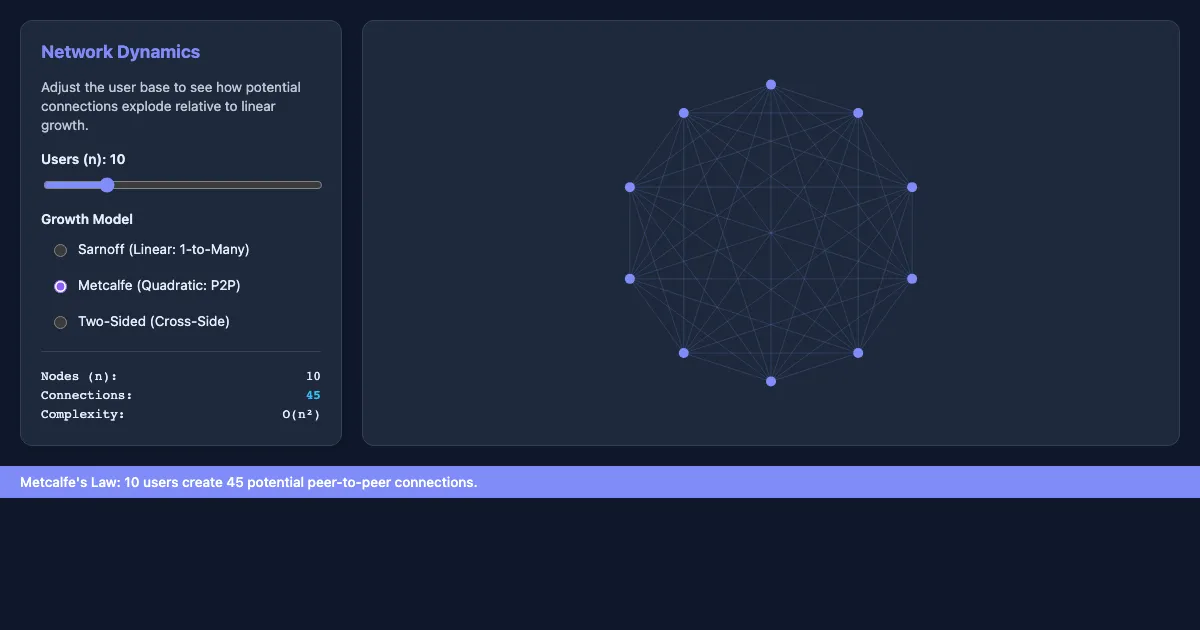Click the 'Nodes (n):' stat row label
The image size is (1200, 630).
(x=79, y=377)
